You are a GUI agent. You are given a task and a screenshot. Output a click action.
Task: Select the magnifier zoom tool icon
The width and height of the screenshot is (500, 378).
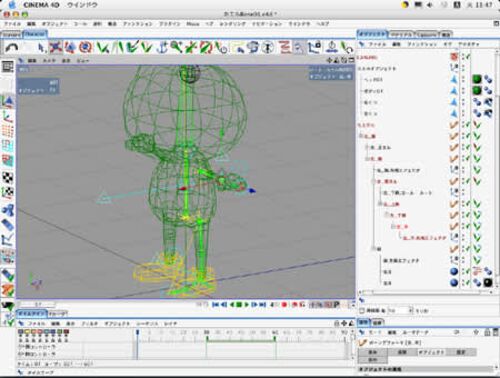click(x=176, y=47)
